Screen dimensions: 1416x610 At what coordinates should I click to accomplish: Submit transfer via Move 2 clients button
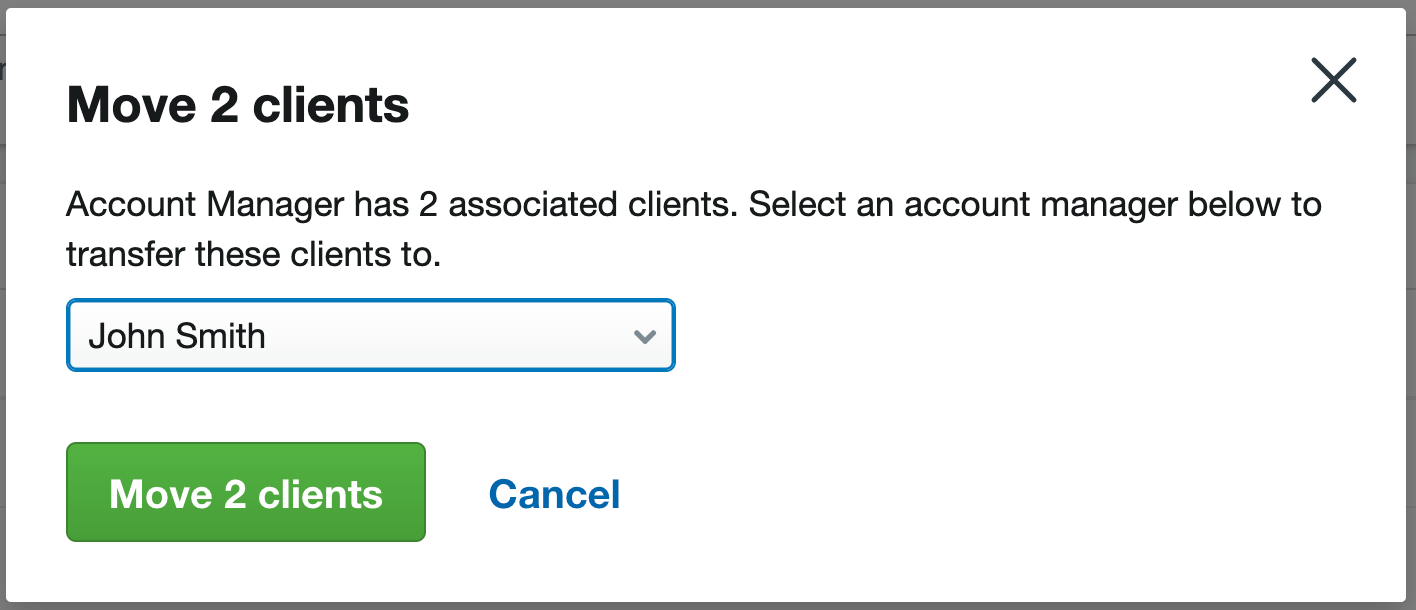(246, 493)
